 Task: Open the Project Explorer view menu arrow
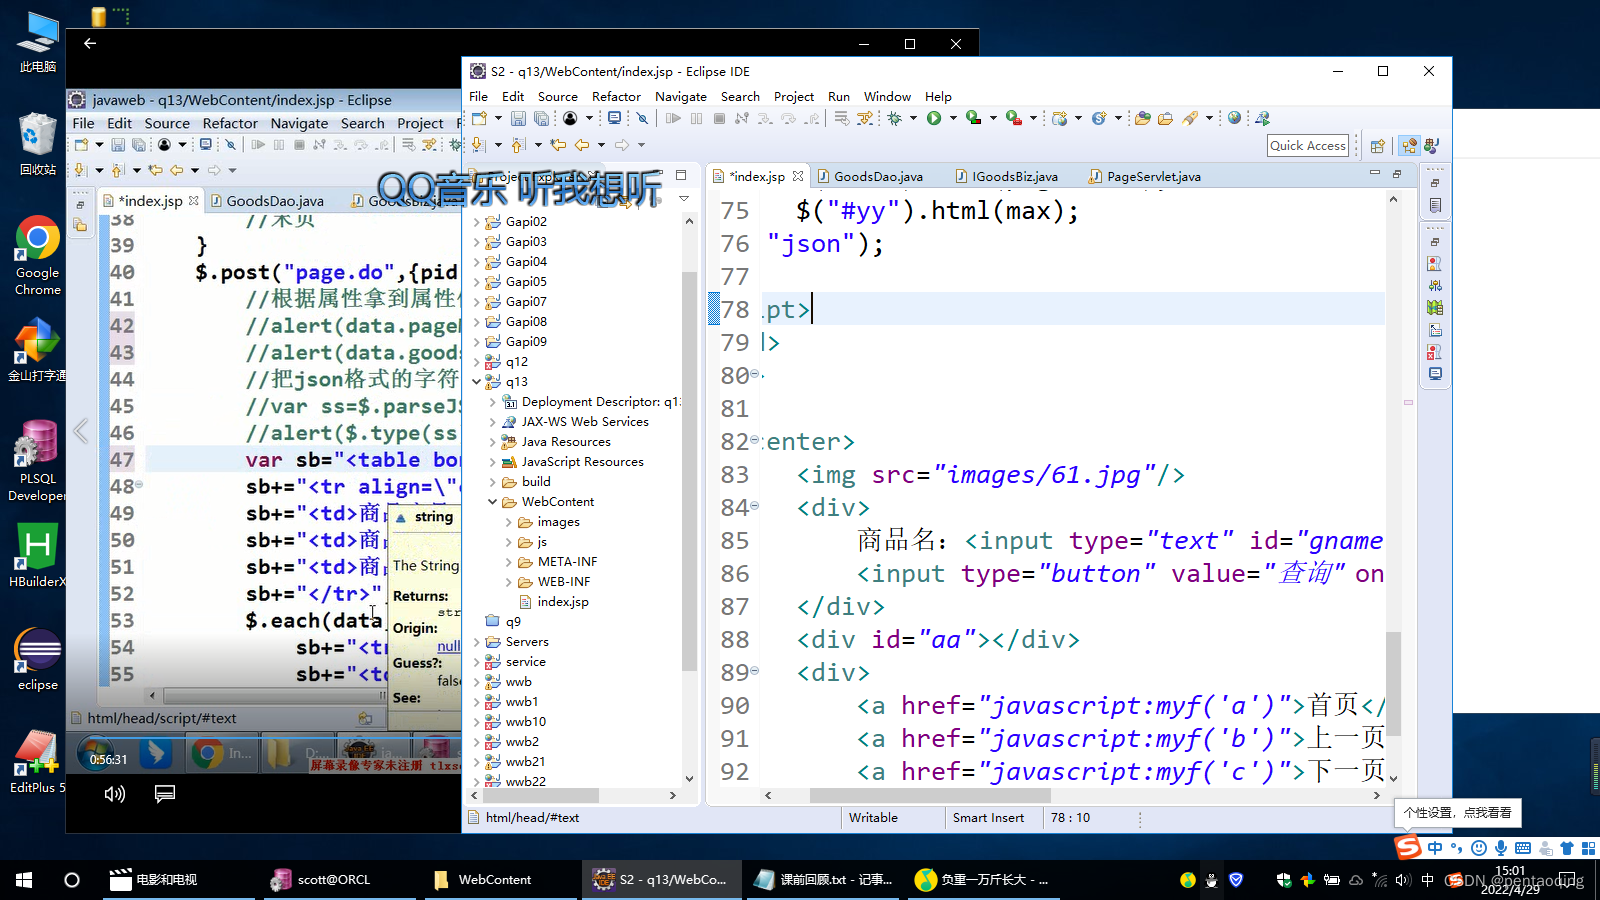[684, 199]
